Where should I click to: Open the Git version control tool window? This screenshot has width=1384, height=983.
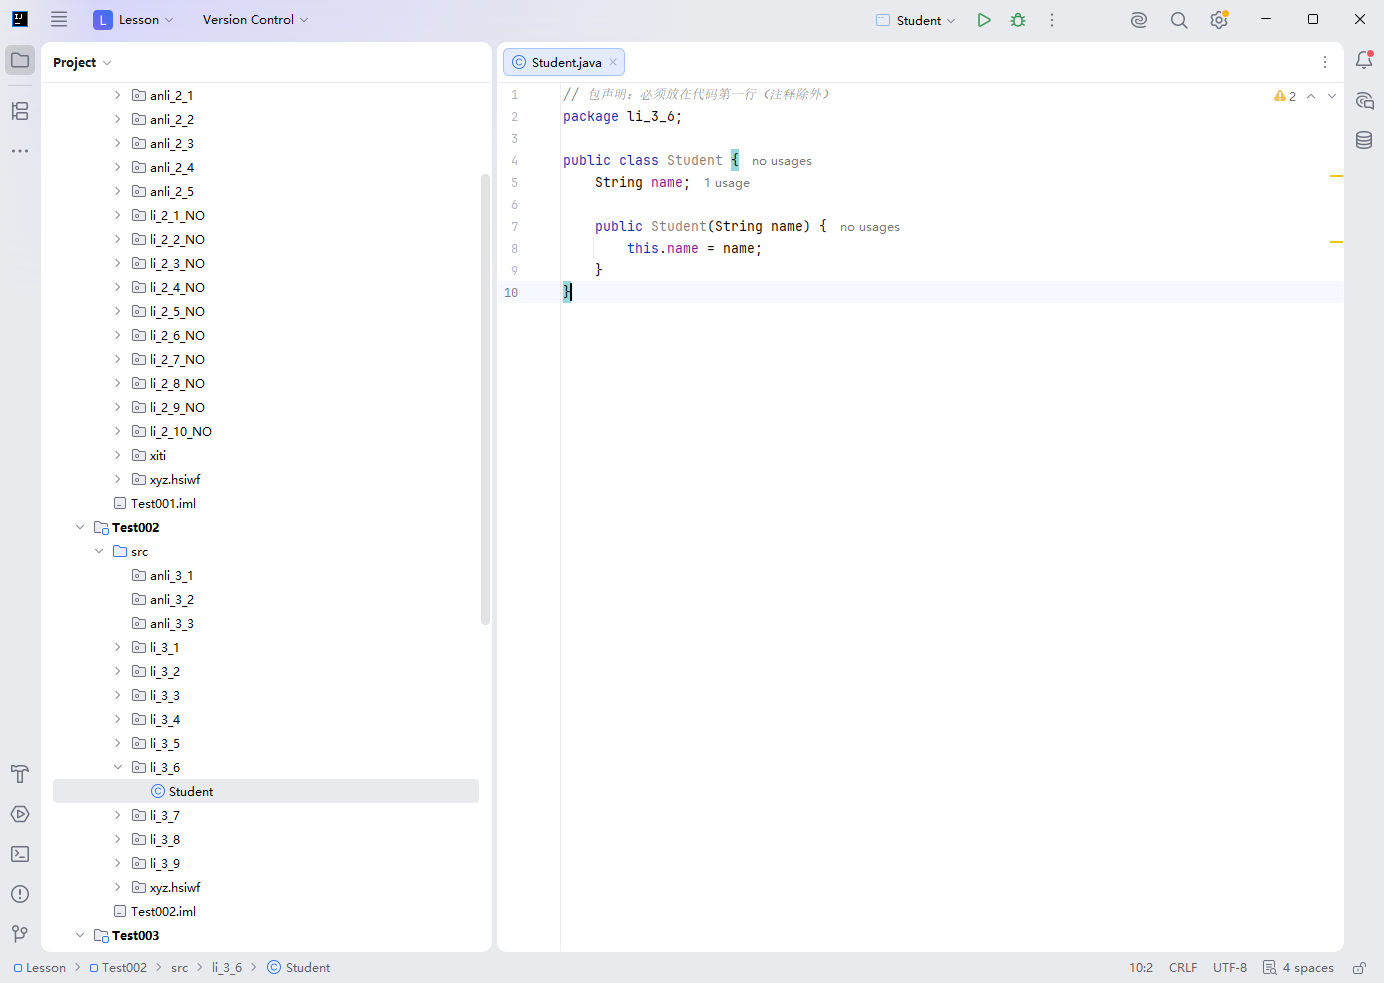coord(20,934)
